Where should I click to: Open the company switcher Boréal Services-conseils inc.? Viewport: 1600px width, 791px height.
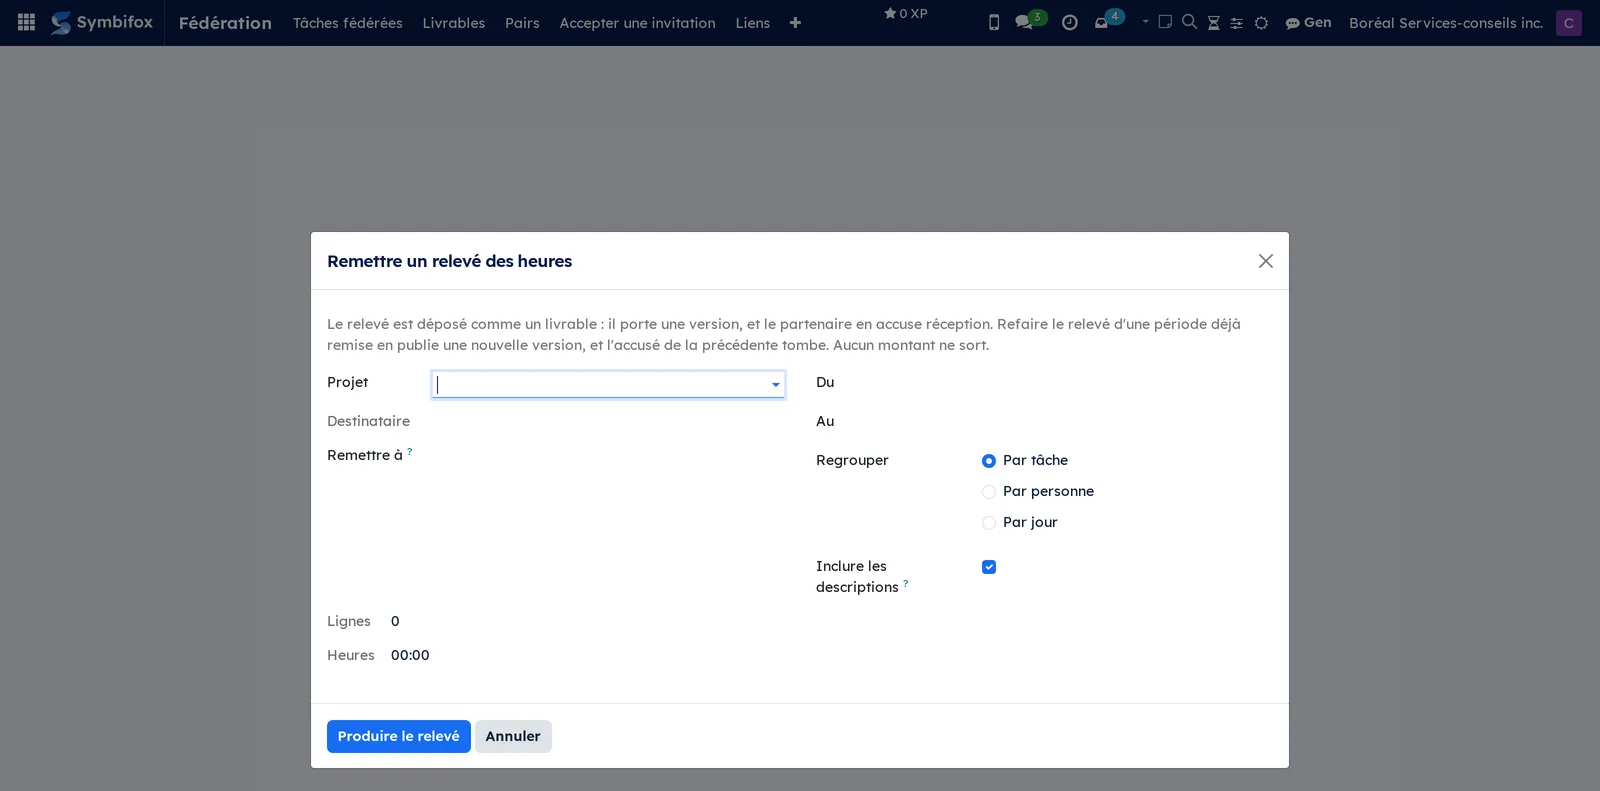point(1446,23)
